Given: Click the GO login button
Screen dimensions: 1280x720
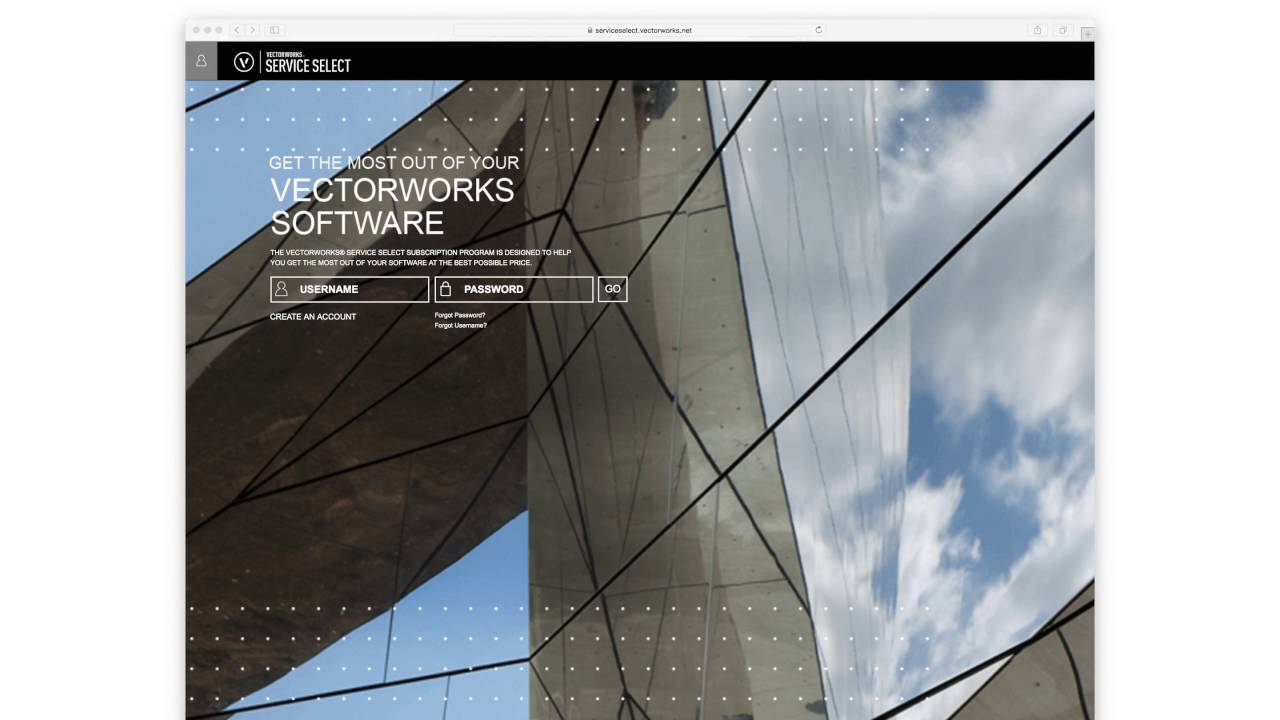Looking at the screenshot, I should click(x=613, y=289).
